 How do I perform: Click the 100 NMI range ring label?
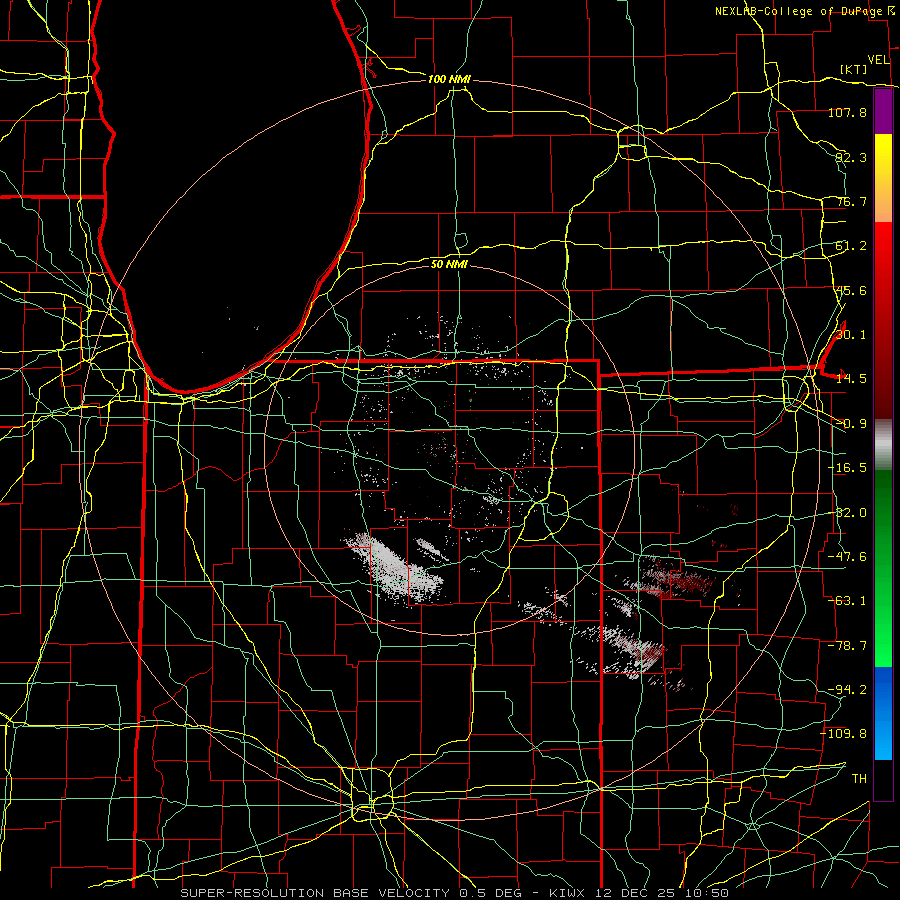point(449,79)
